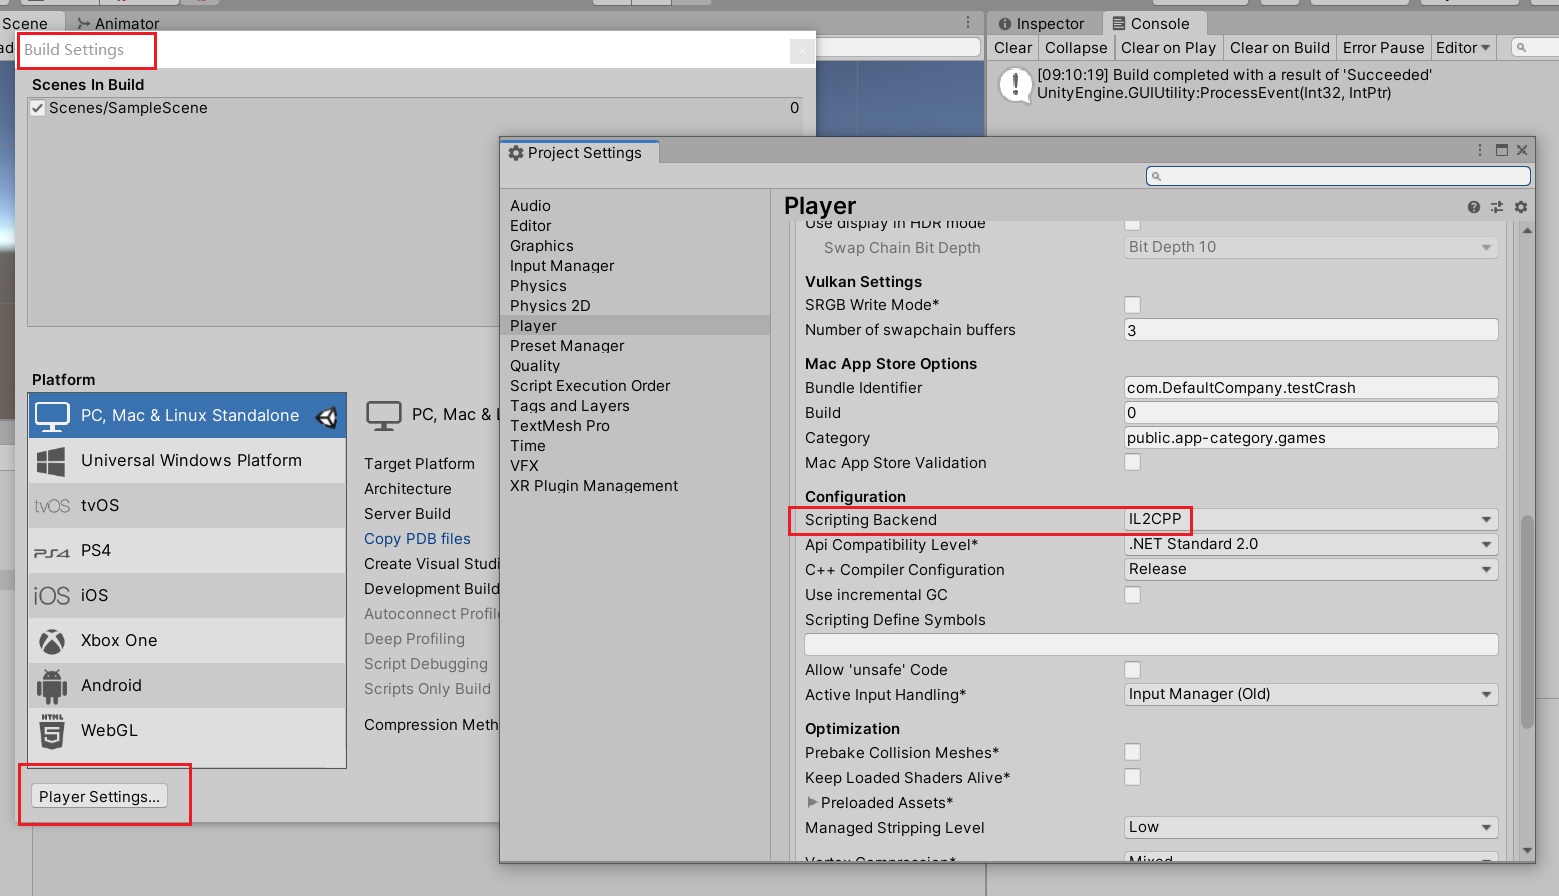1559x896 pixels.
Task: Enable SRGB Write Mode checkbox
Action: pyautogui.click(x=1132, y=305)
